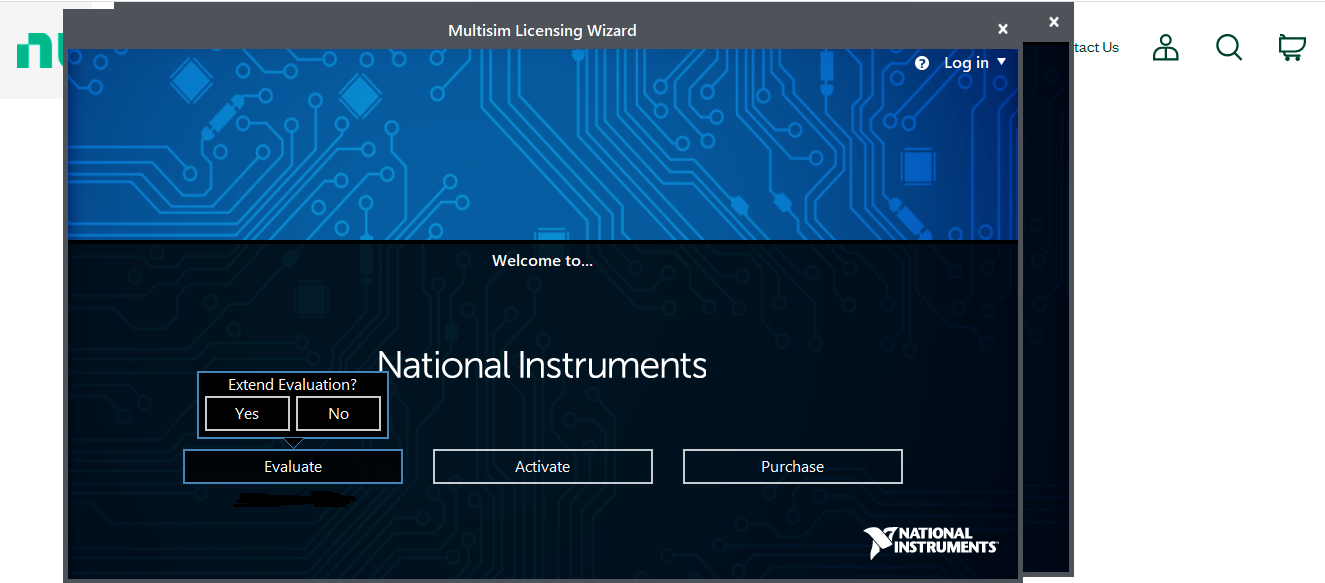Image resolution: width=1325 pixels, height=583 pixels.
Task: Click the help question mark icon
Action: pos(922,63)
